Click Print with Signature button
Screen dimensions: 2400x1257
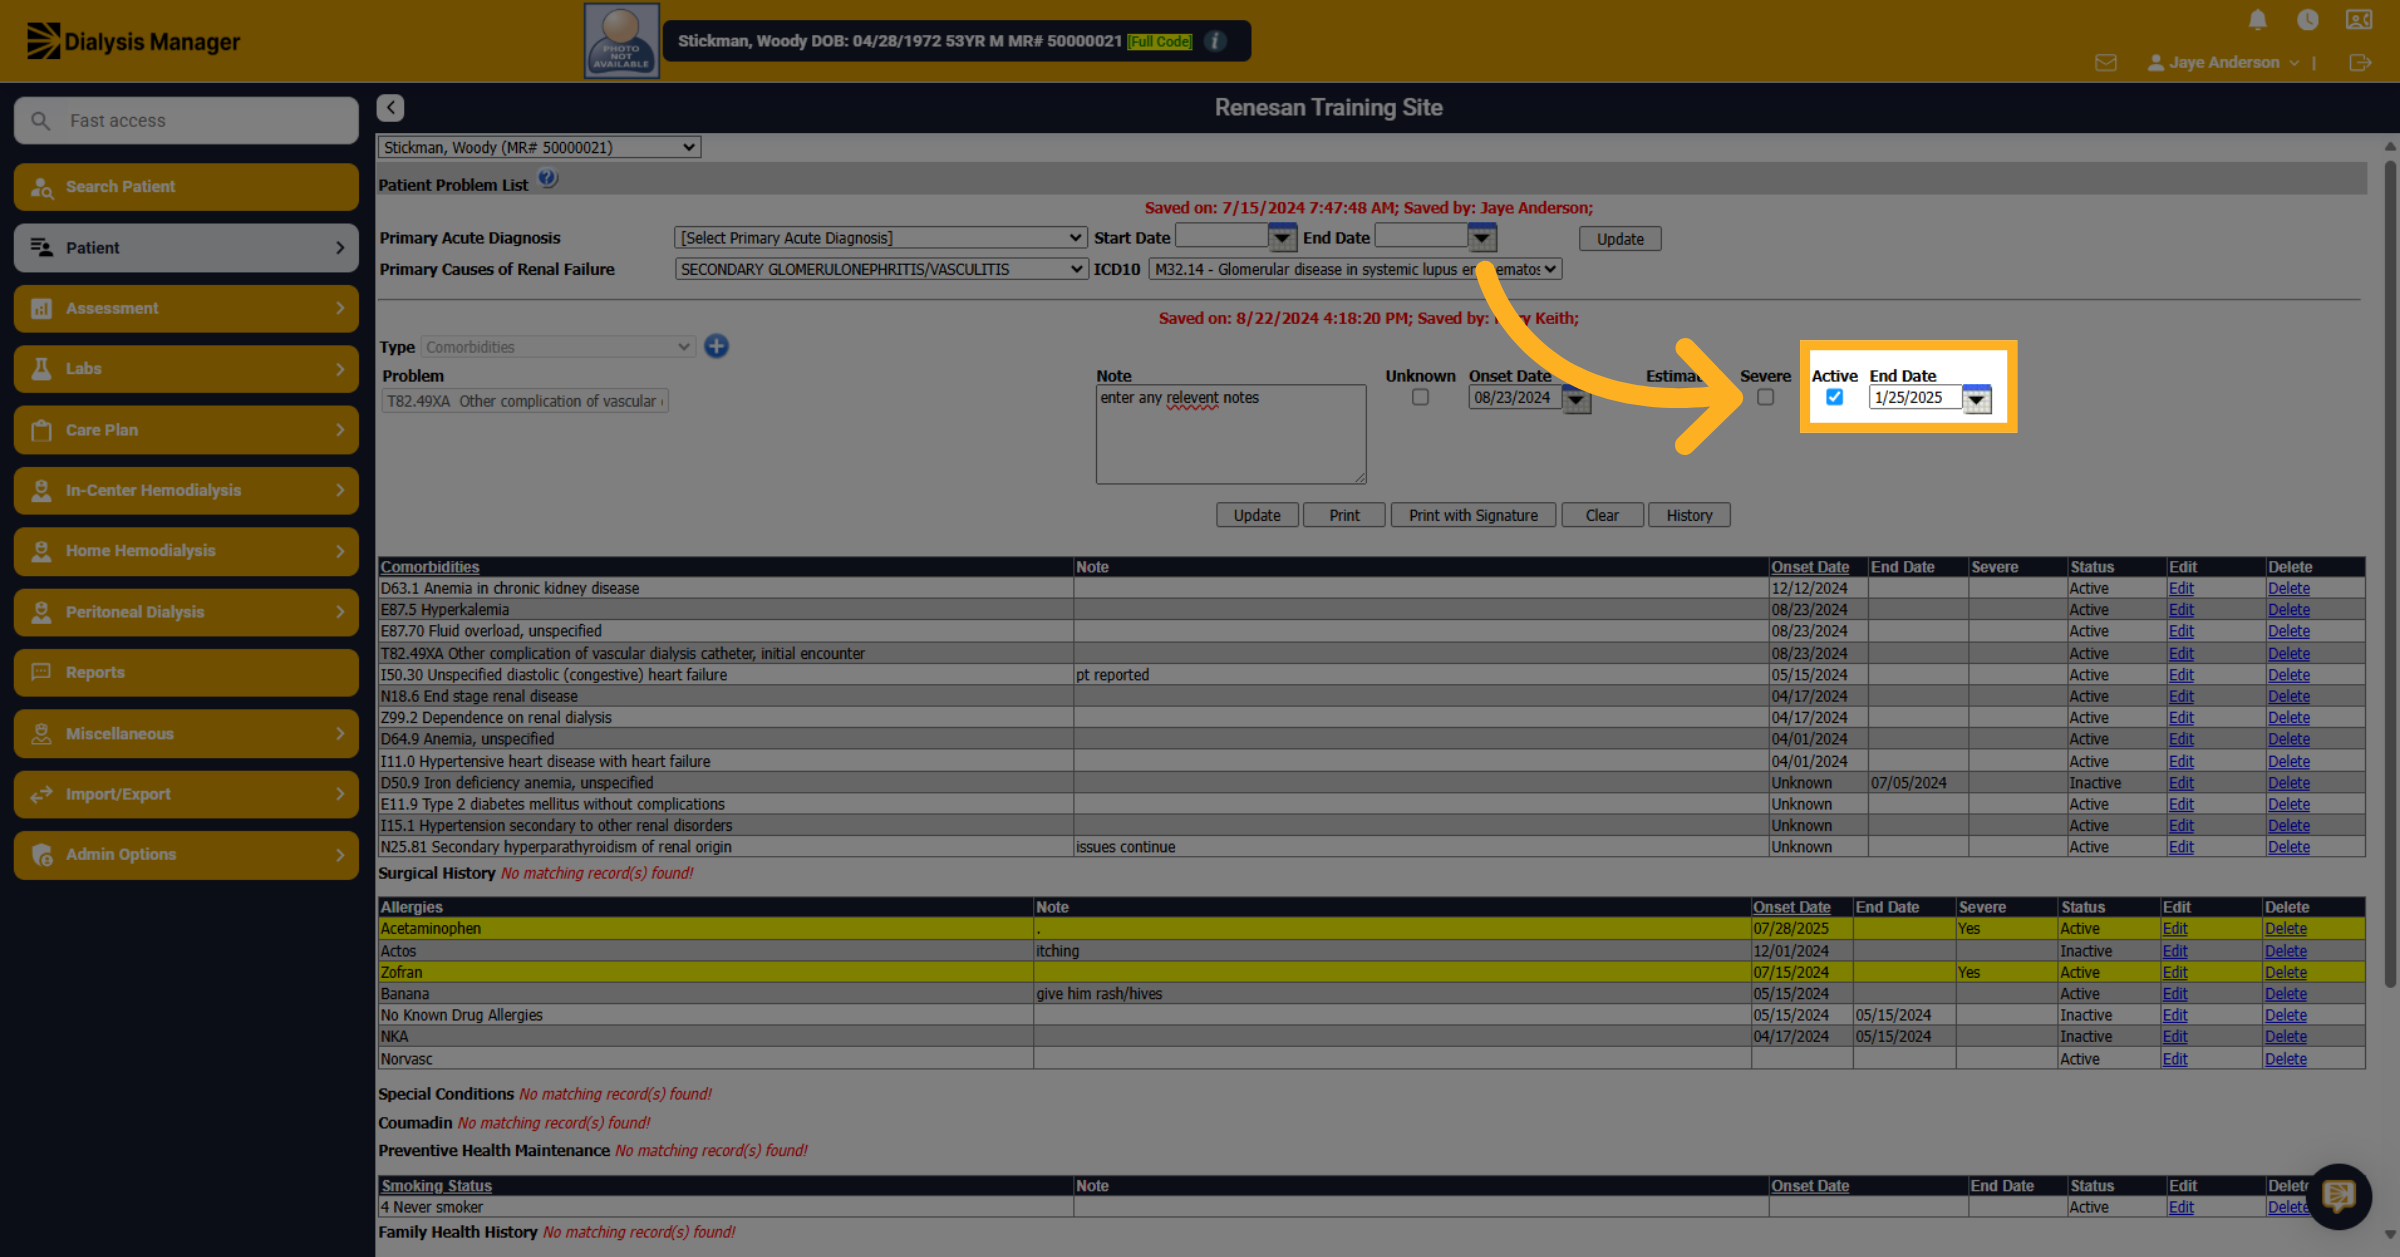(x=1473, y=515)
